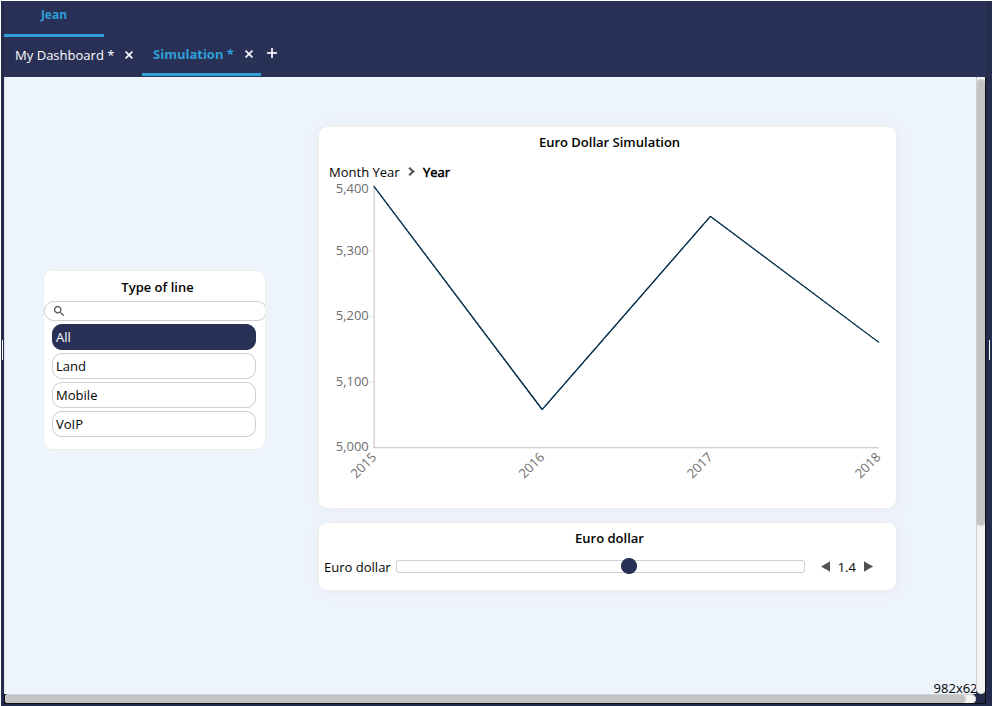This screenshot has width=993, height=706.
Task: Click the Euro dollar slider handle
Action: tap(629, 566)
